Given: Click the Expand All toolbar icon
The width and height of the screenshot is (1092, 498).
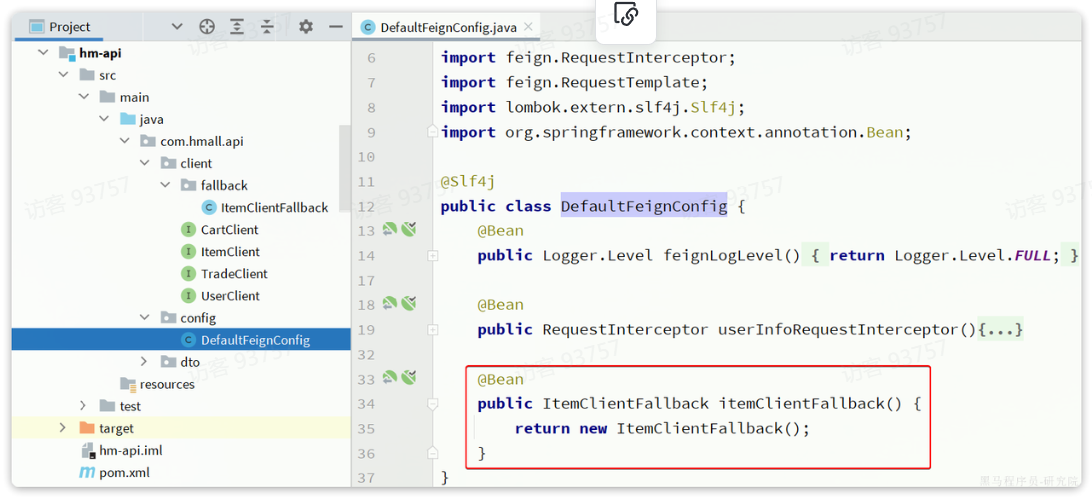Looking at the screenshot, I should coord(237,27).
